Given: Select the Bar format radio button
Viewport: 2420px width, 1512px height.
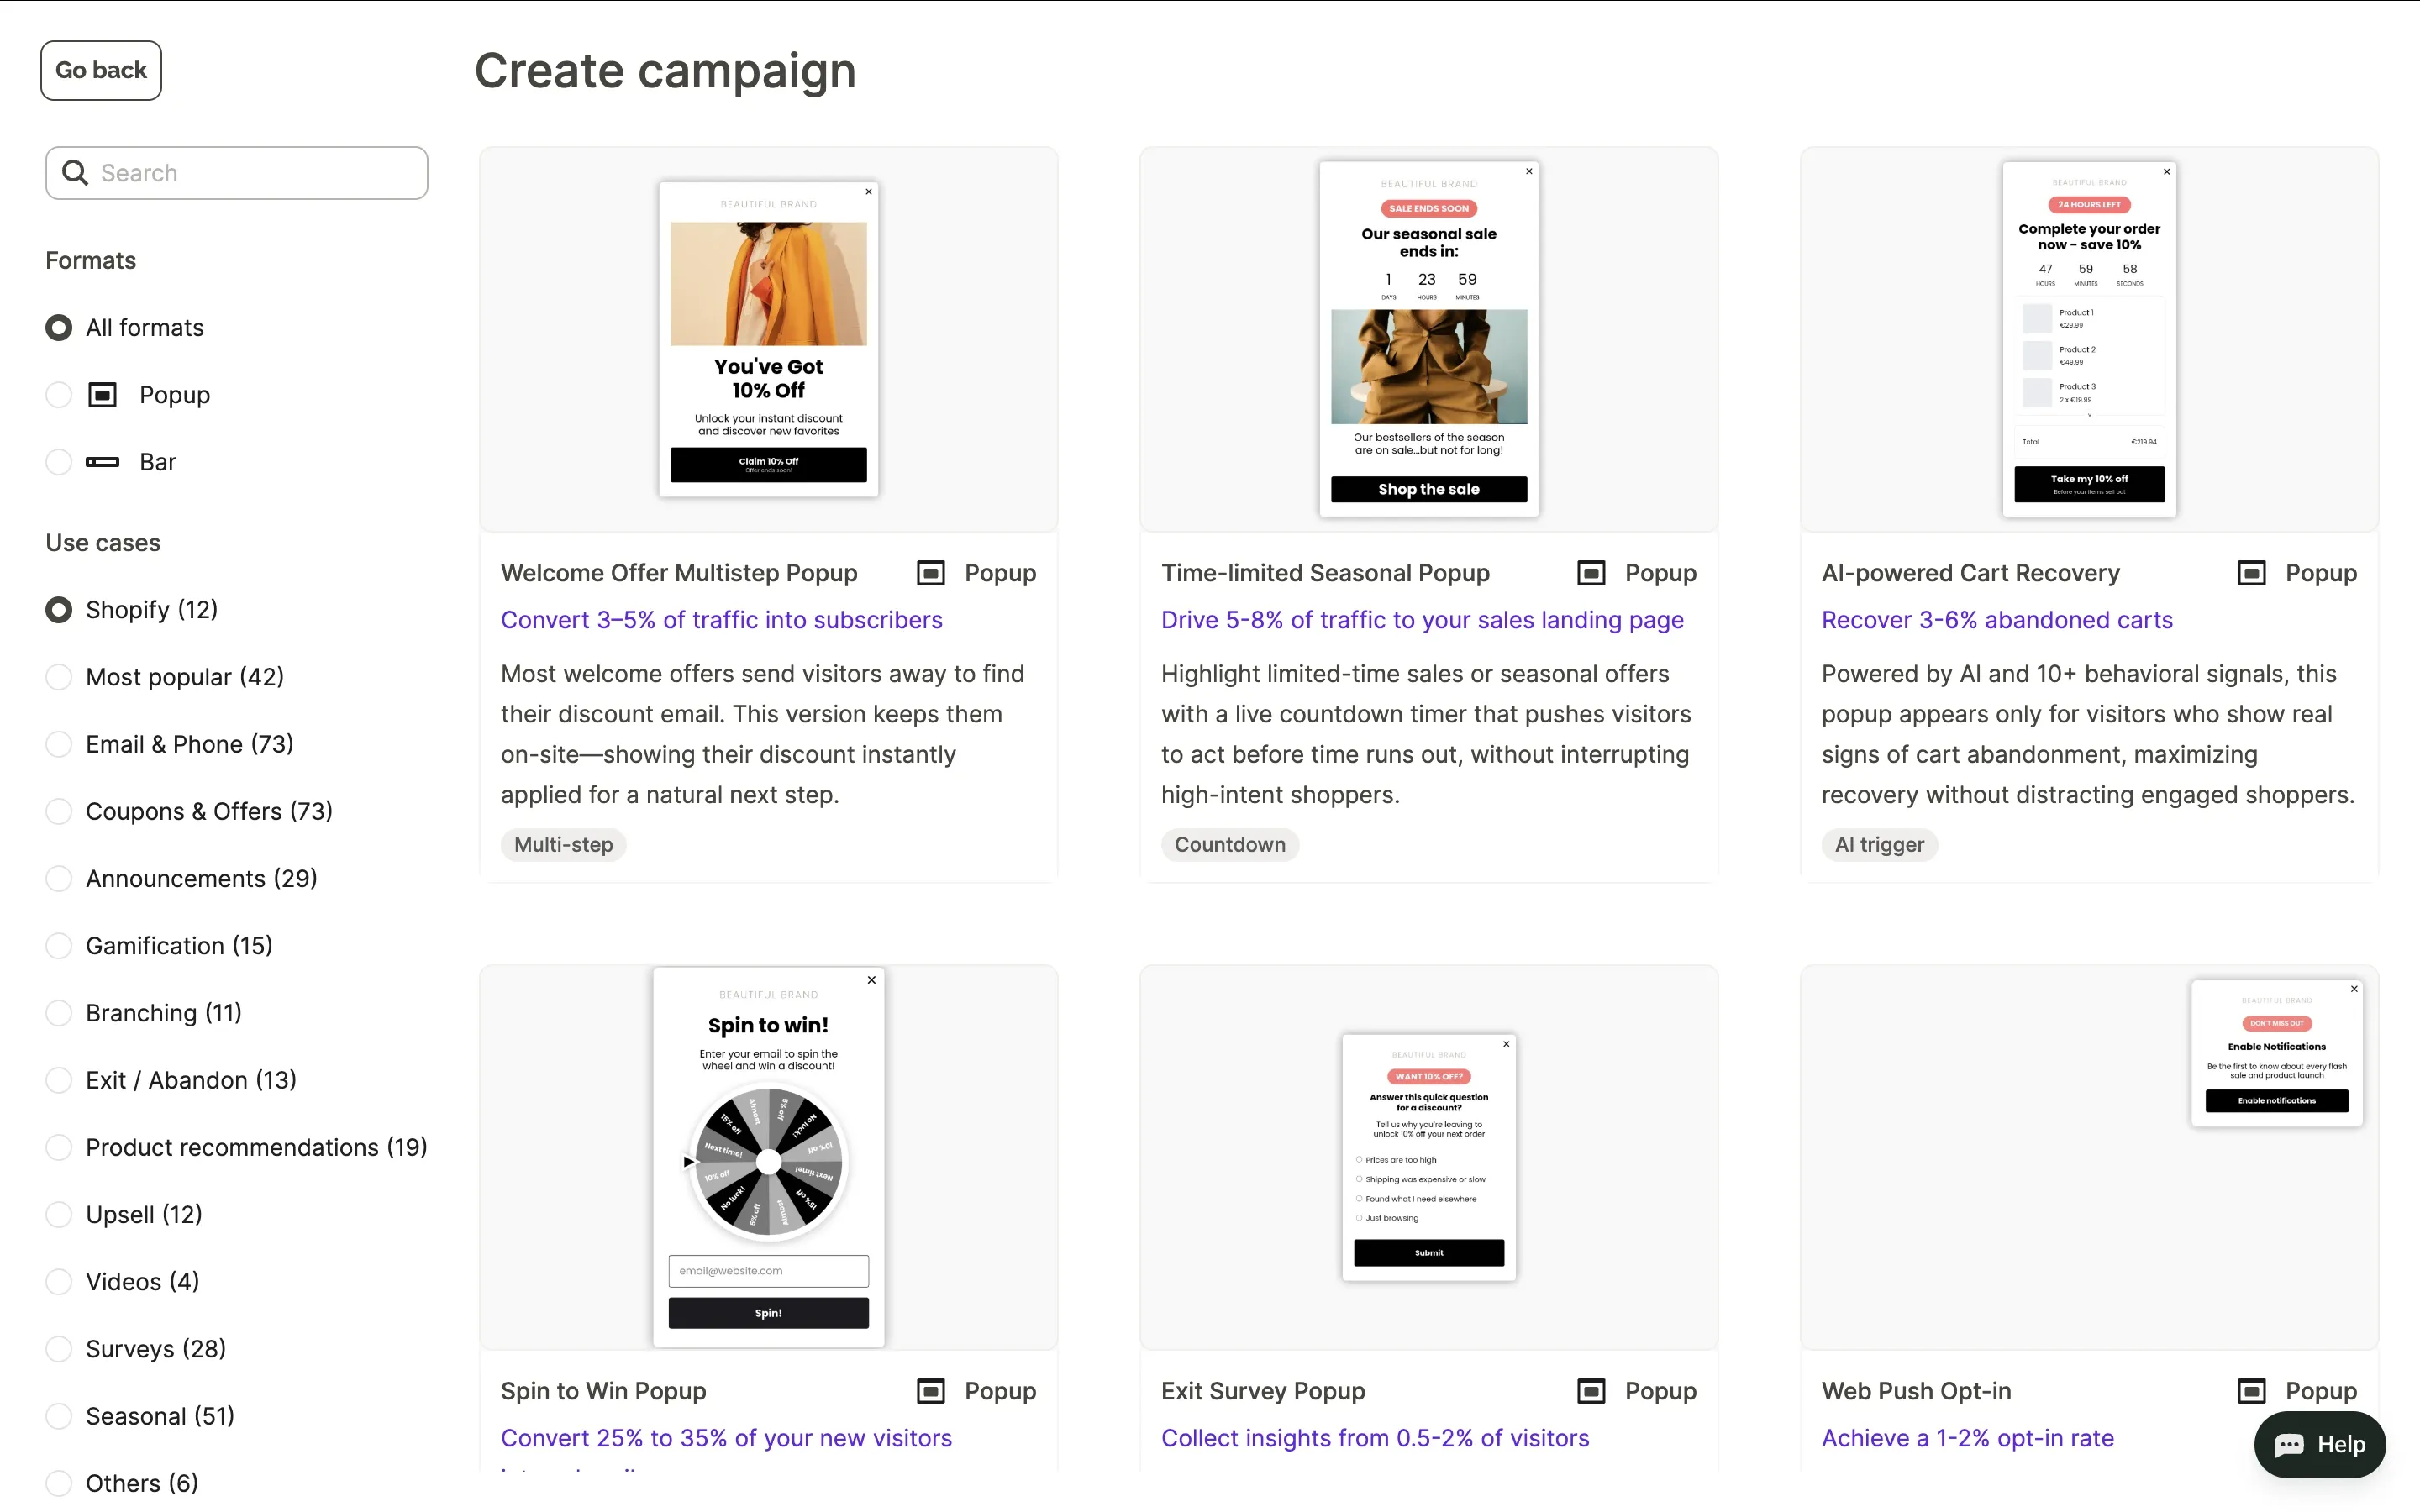Looking at the screenshot, I should 59,462.
